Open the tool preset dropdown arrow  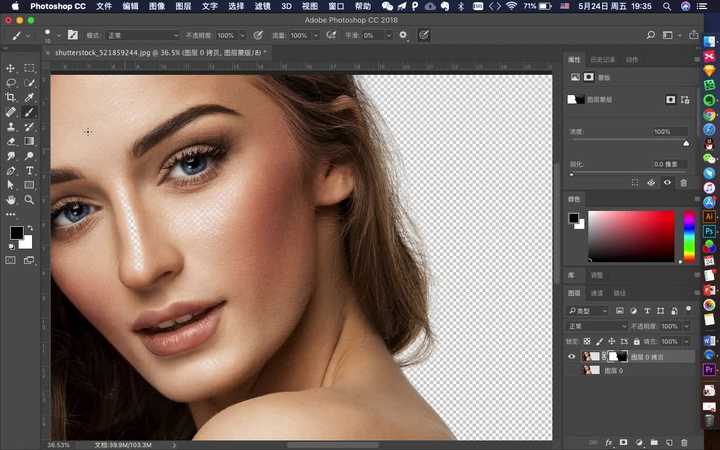pyautogui.click(x=28, y=35)
